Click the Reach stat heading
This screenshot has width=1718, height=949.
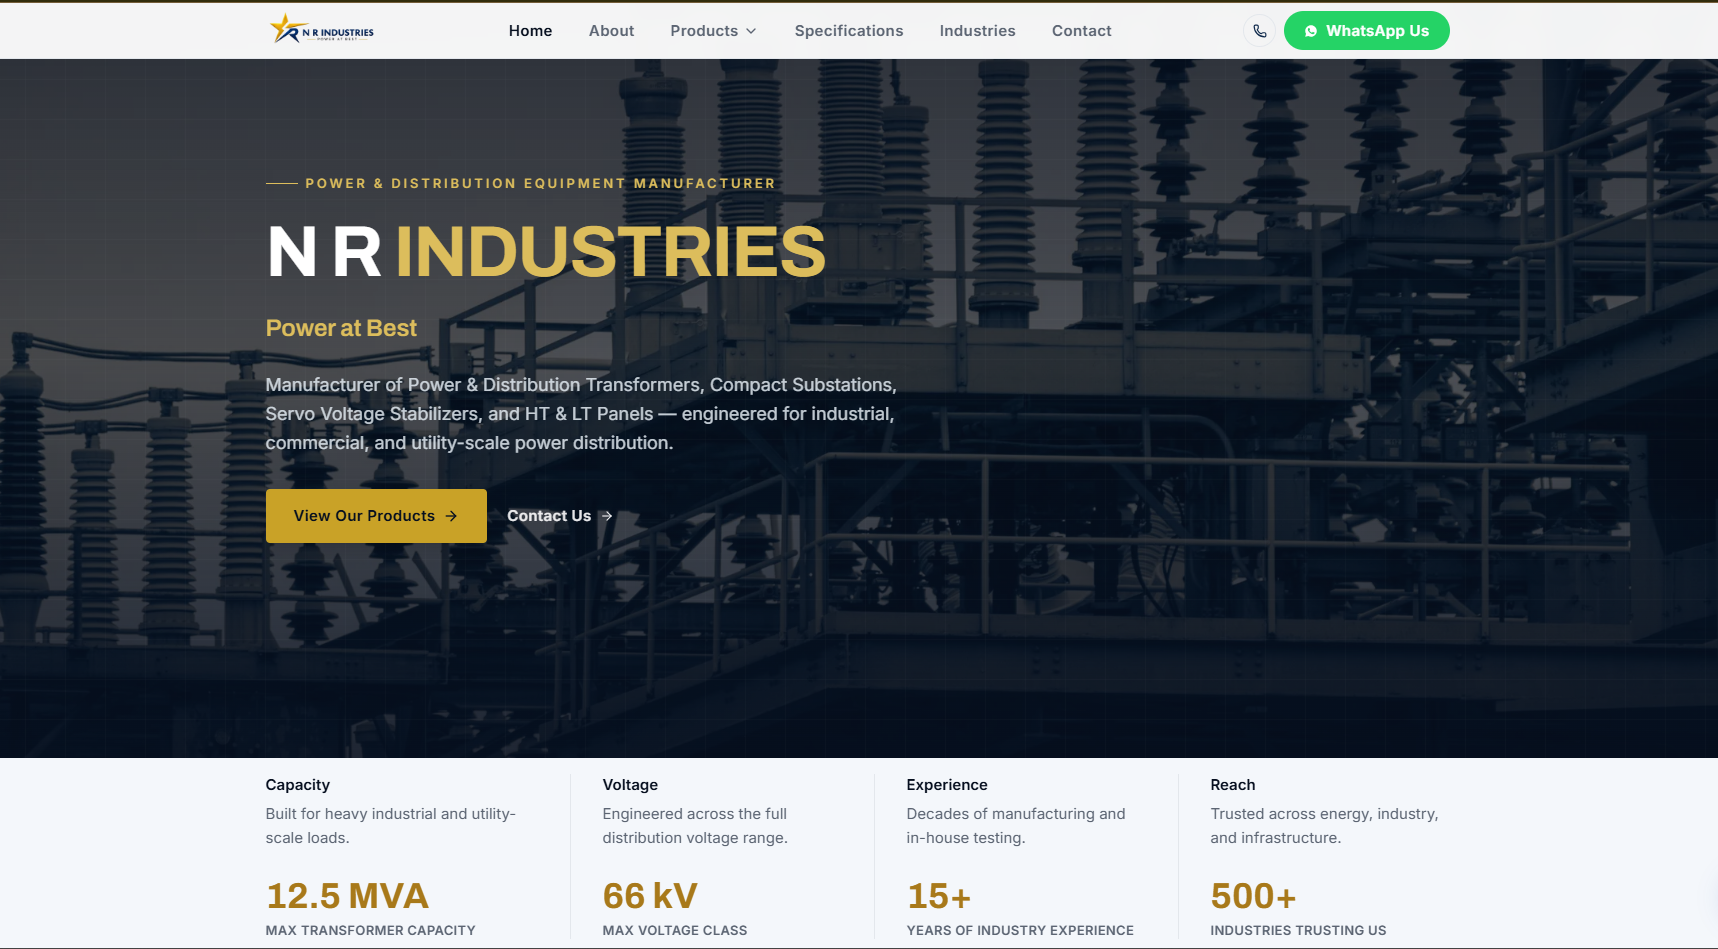pos(1233,785)
